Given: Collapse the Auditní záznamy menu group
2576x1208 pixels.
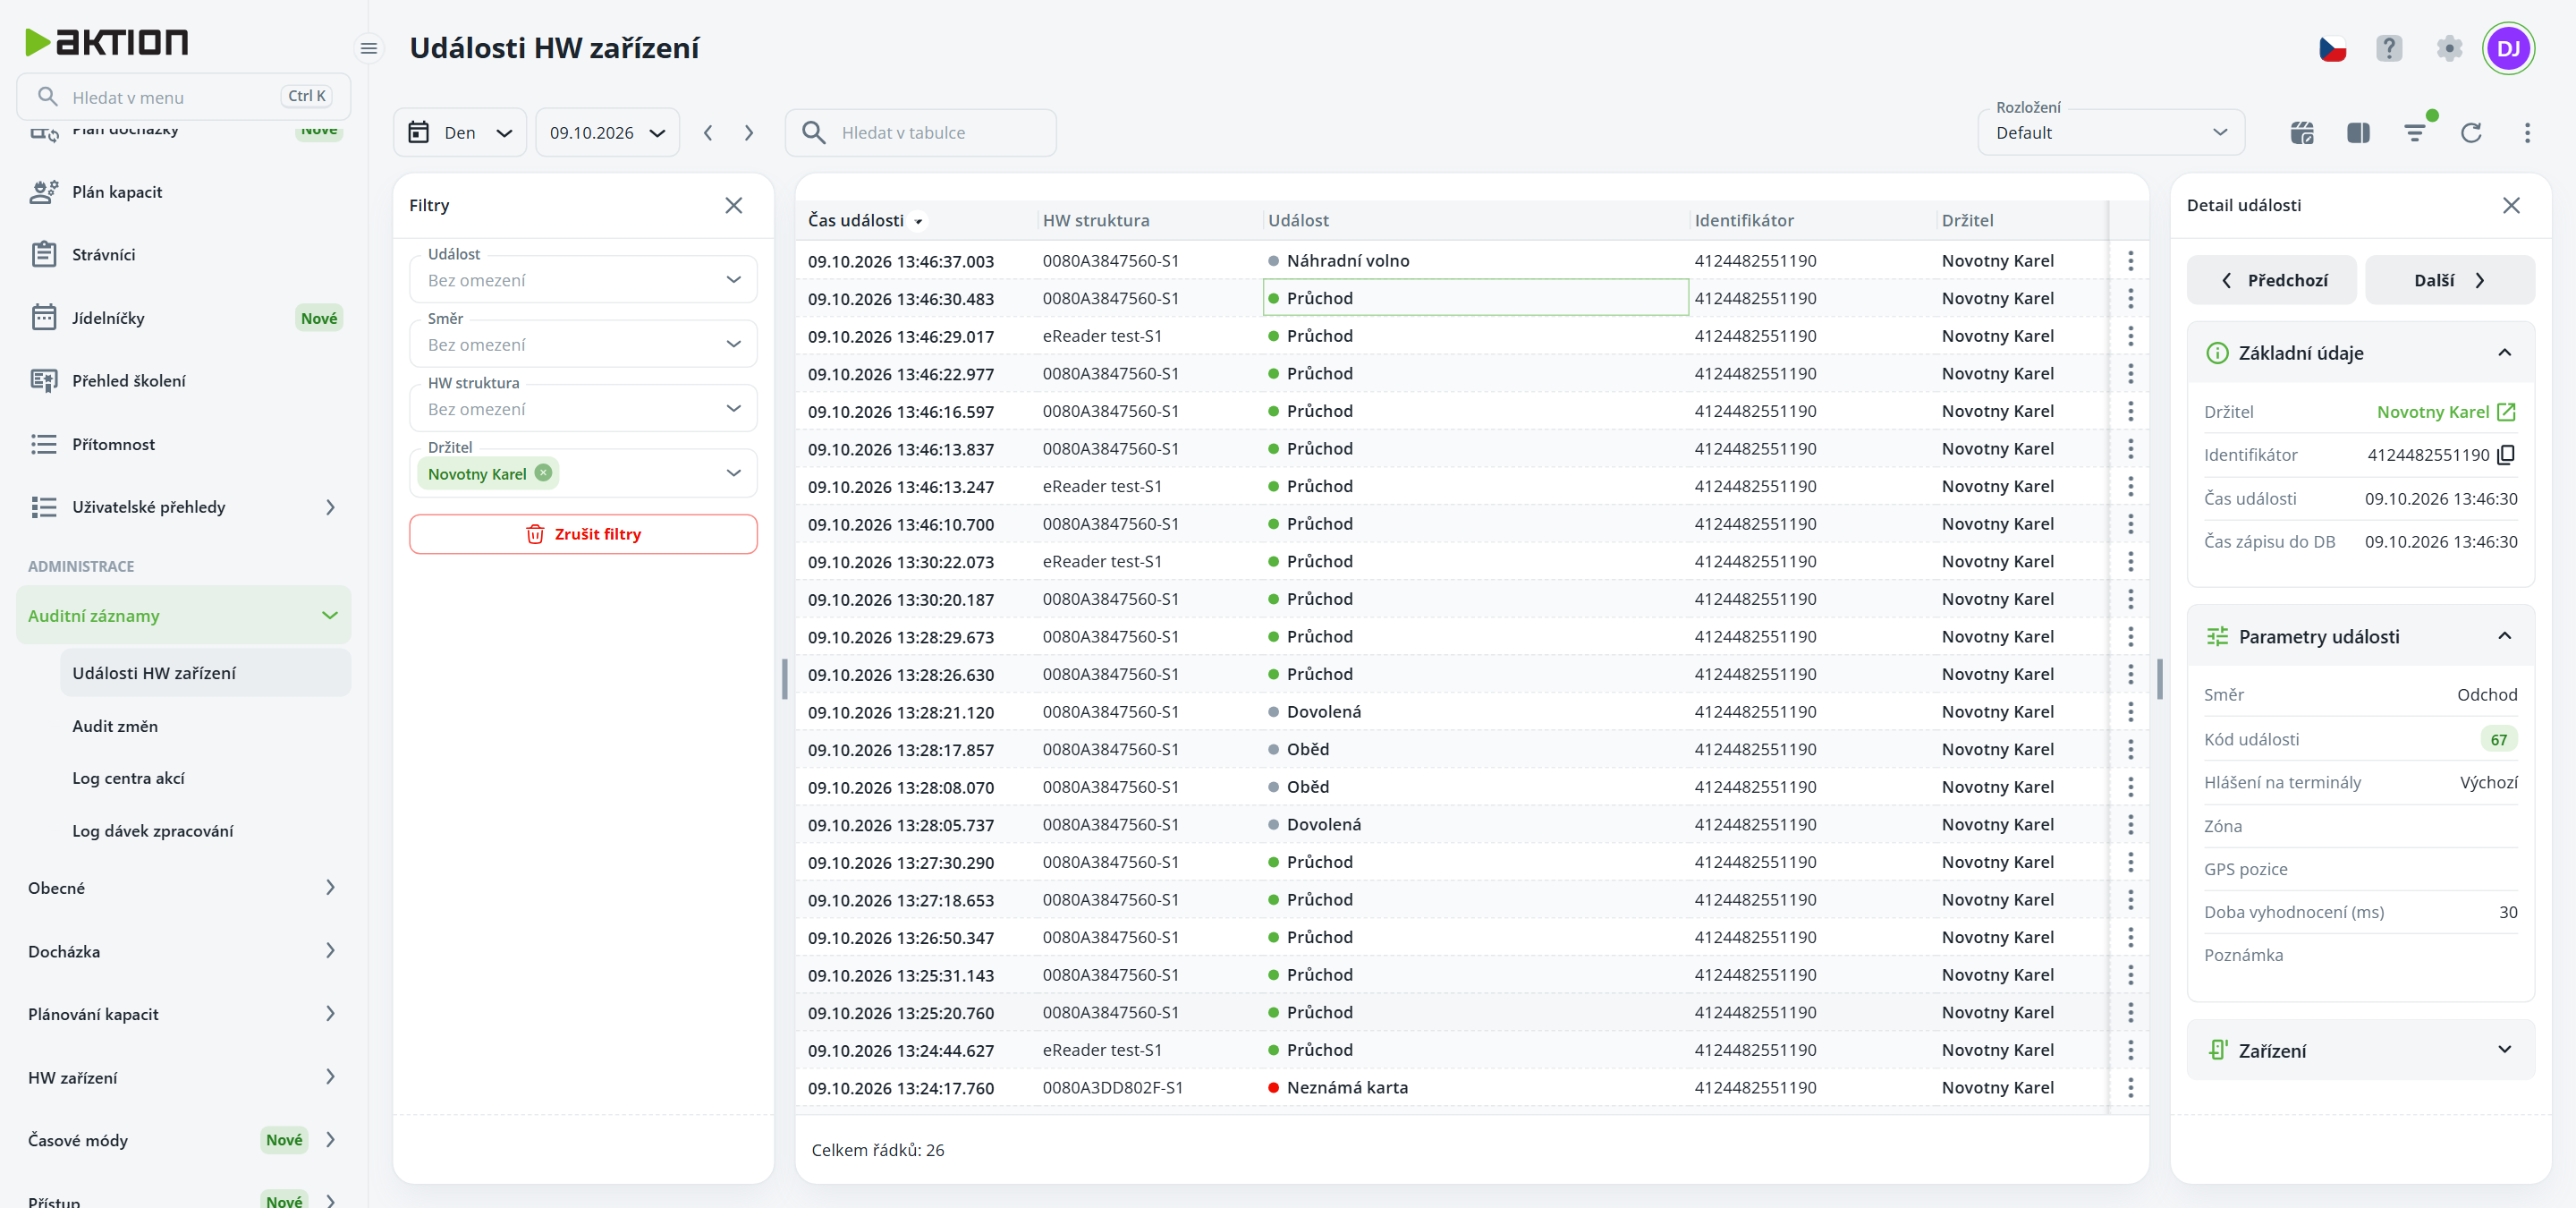Looking at the screenshot, I should click(184, 616).
